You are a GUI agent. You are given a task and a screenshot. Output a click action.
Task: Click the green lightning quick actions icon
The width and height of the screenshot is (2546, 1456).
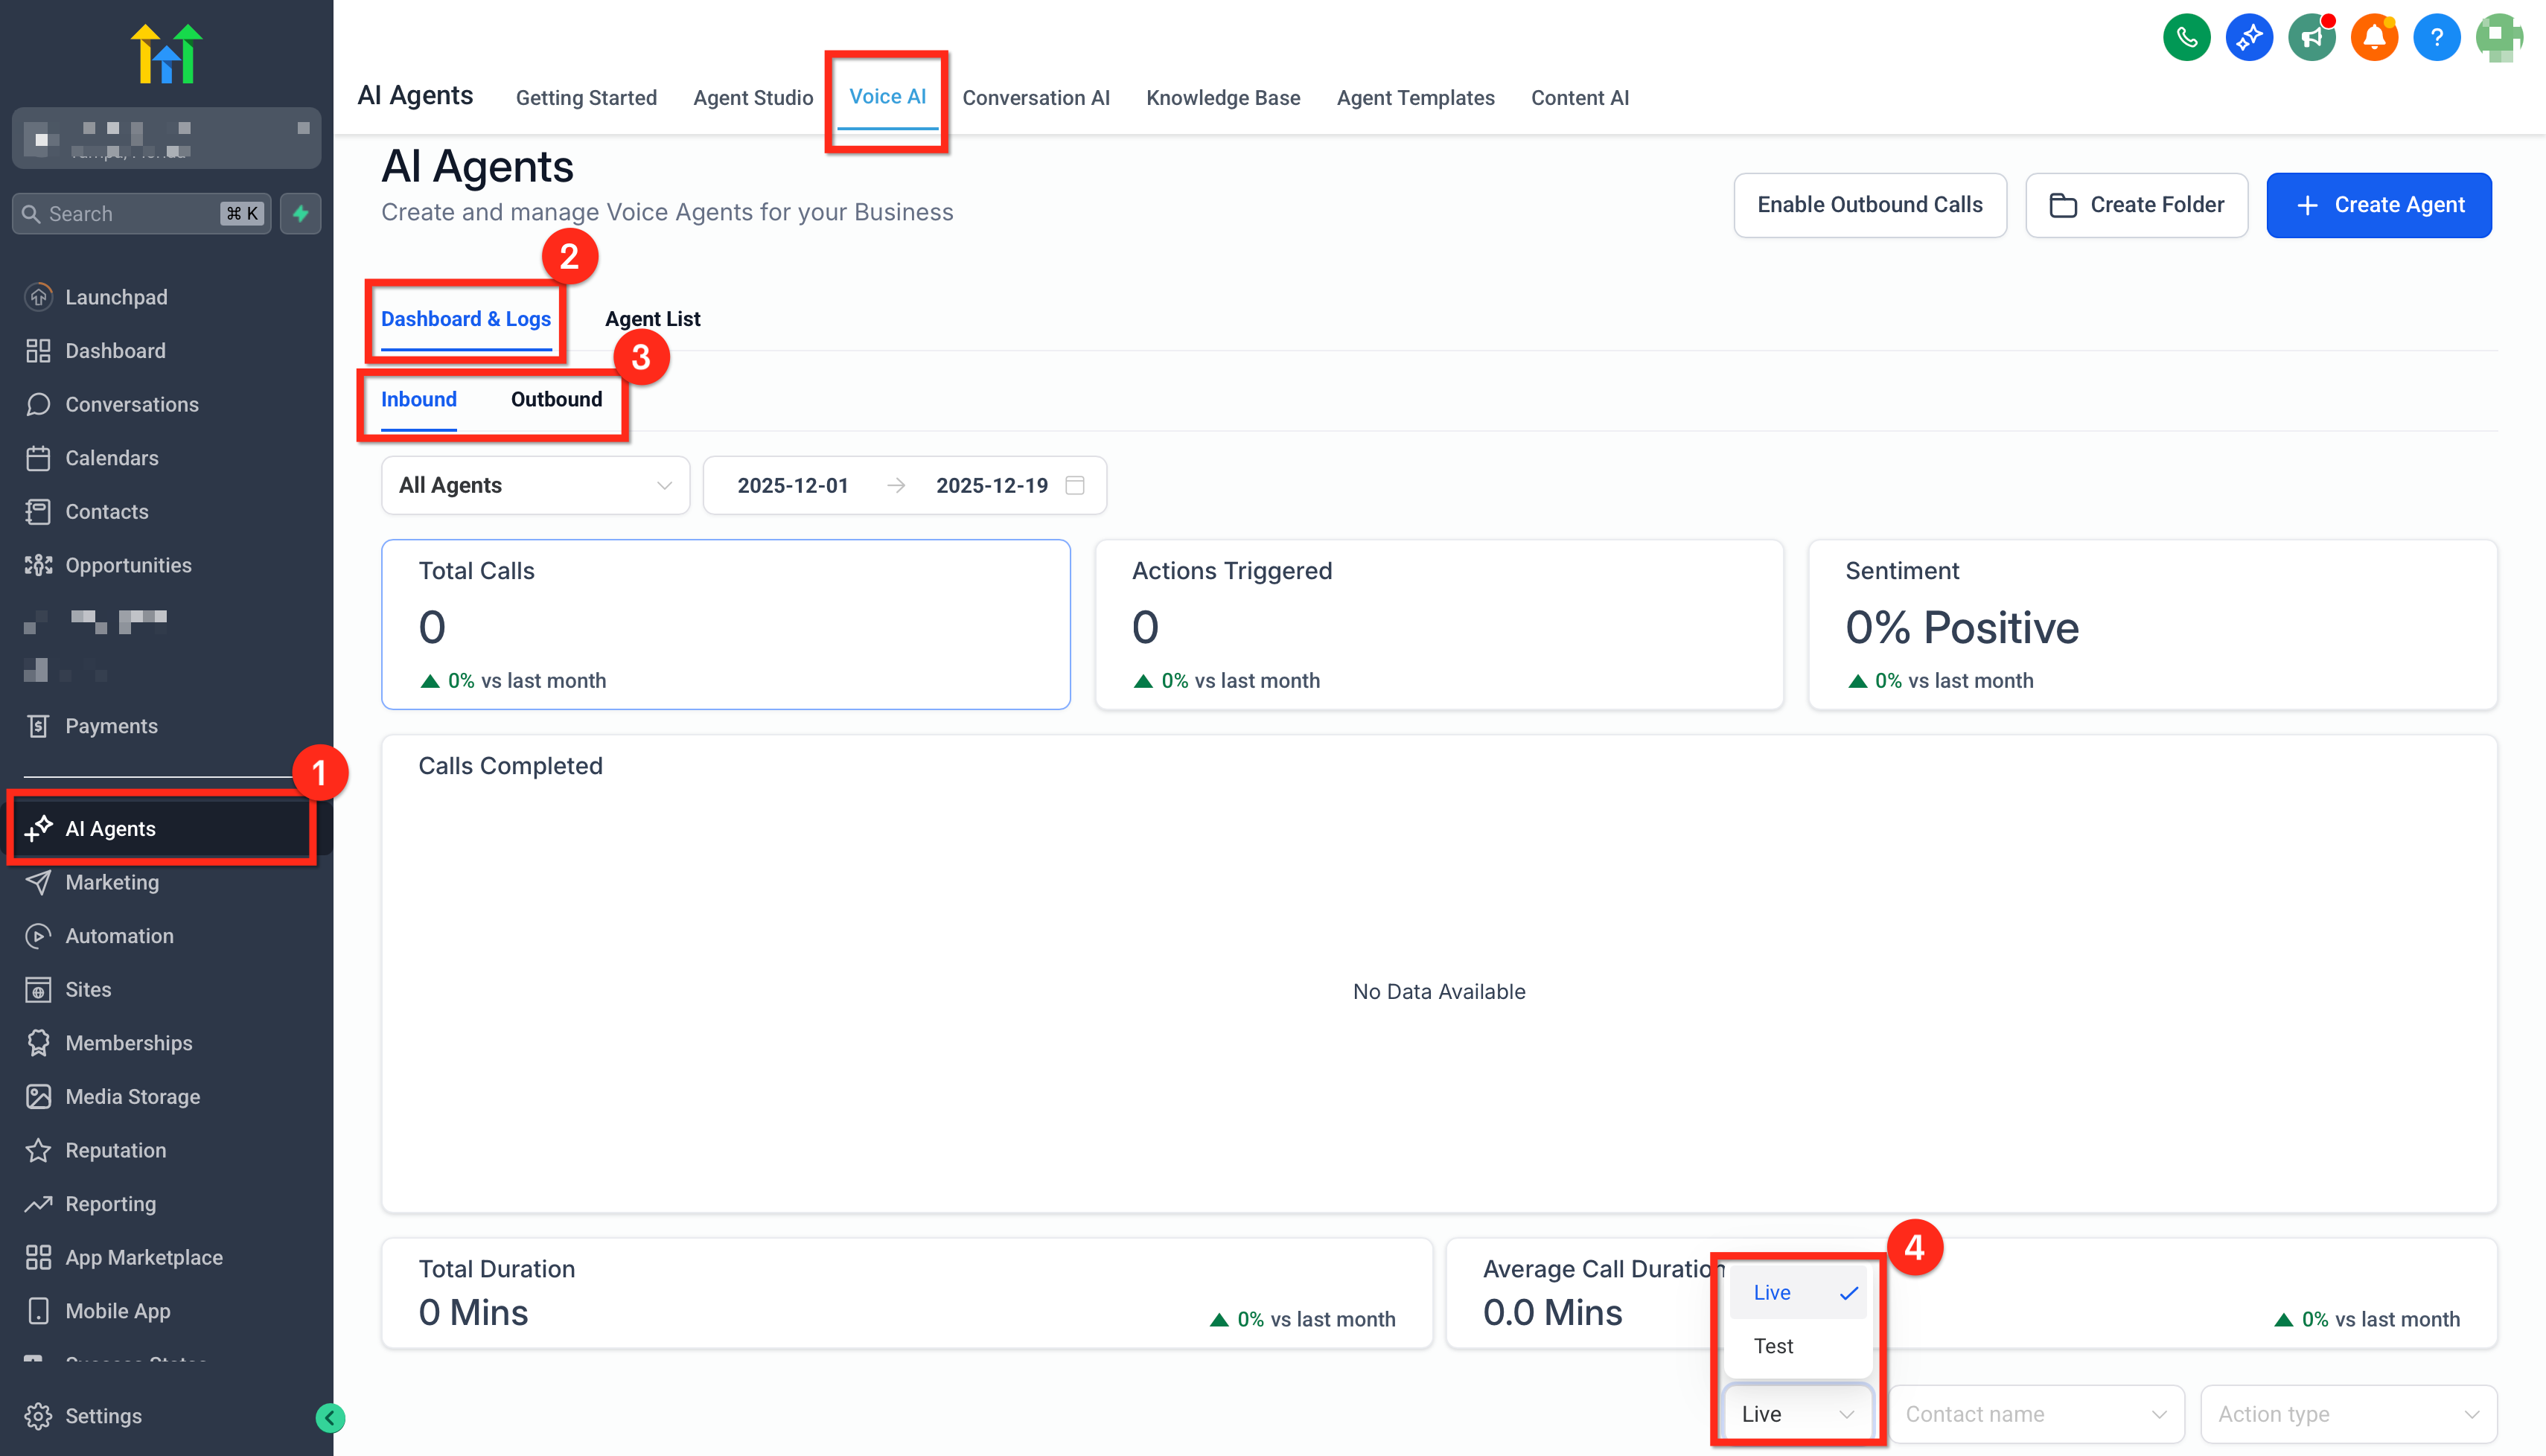[x=300, y=213]
